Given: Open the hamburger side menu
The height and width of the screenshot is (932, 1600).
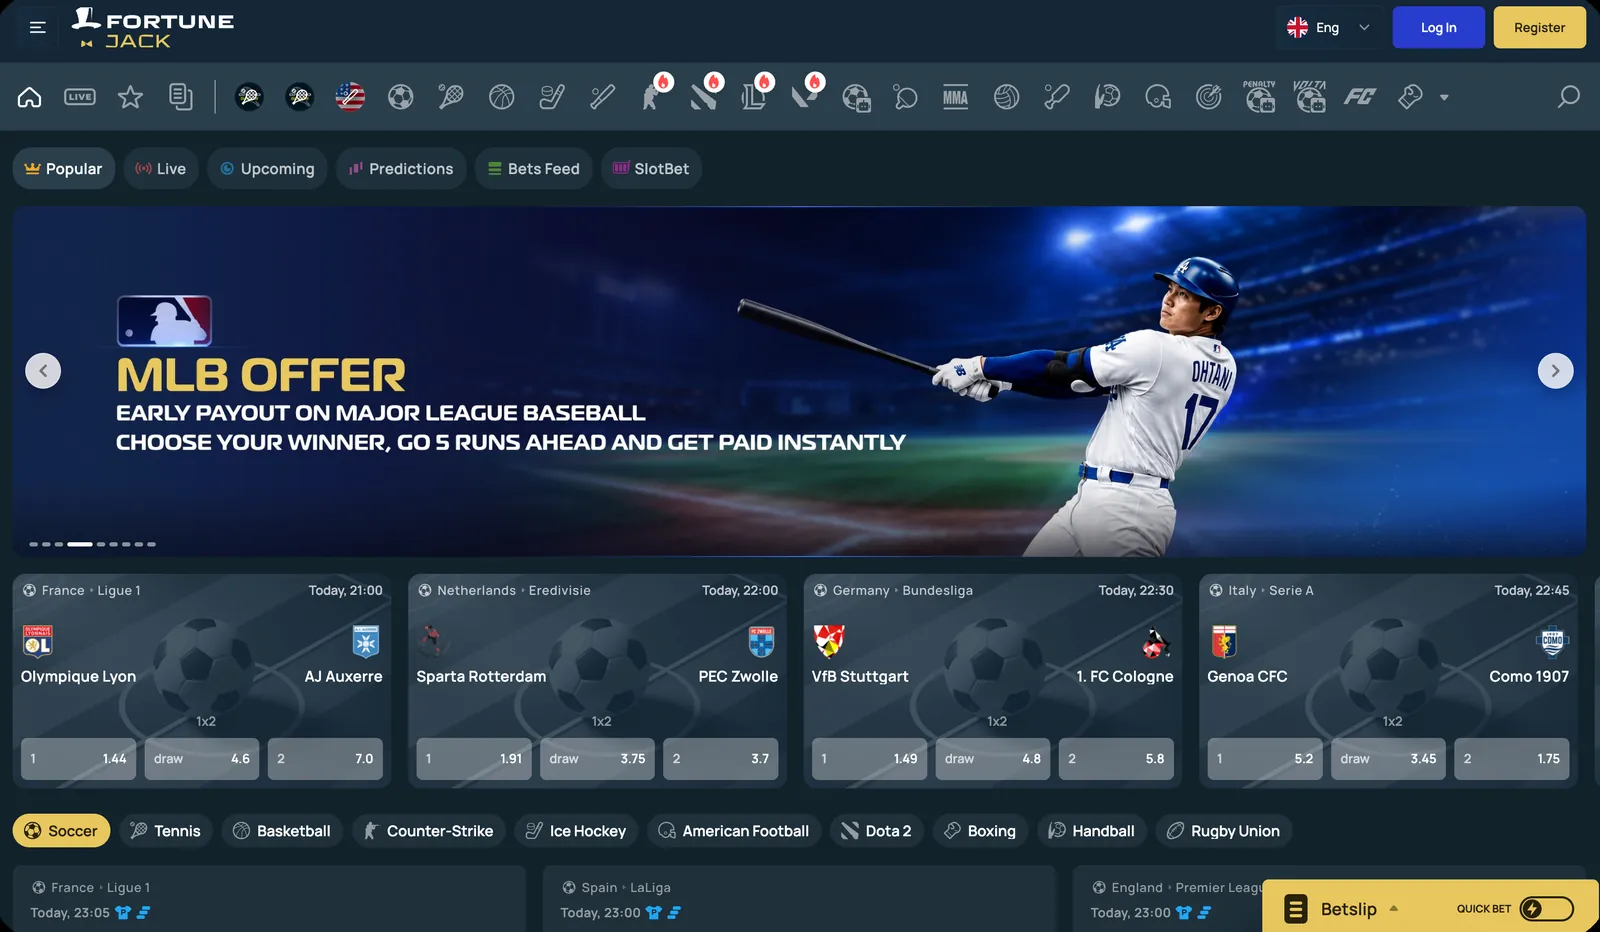Looking at the screenshot, I should point(38,28).
